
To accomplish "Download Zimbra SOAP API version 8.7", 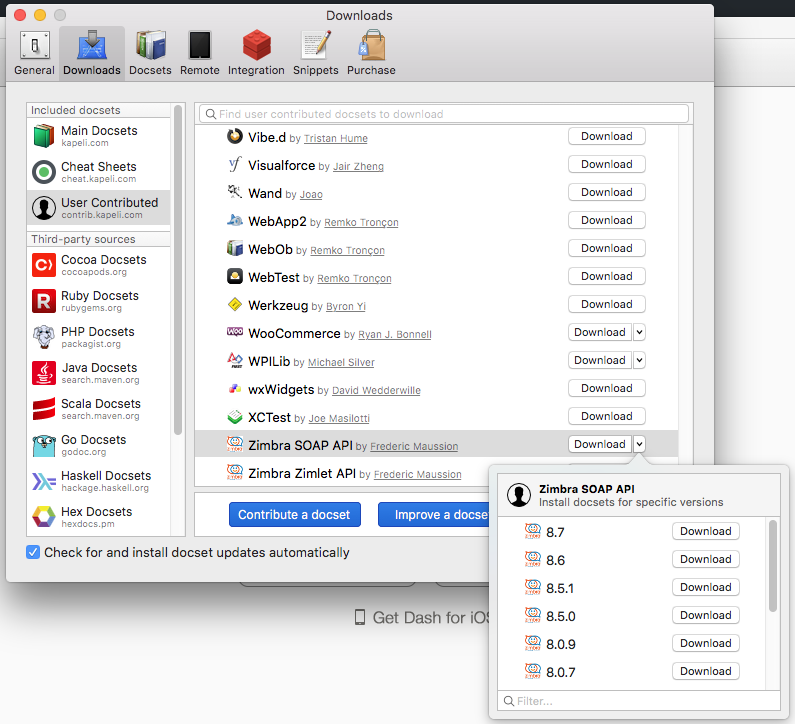I will [705, 531].
